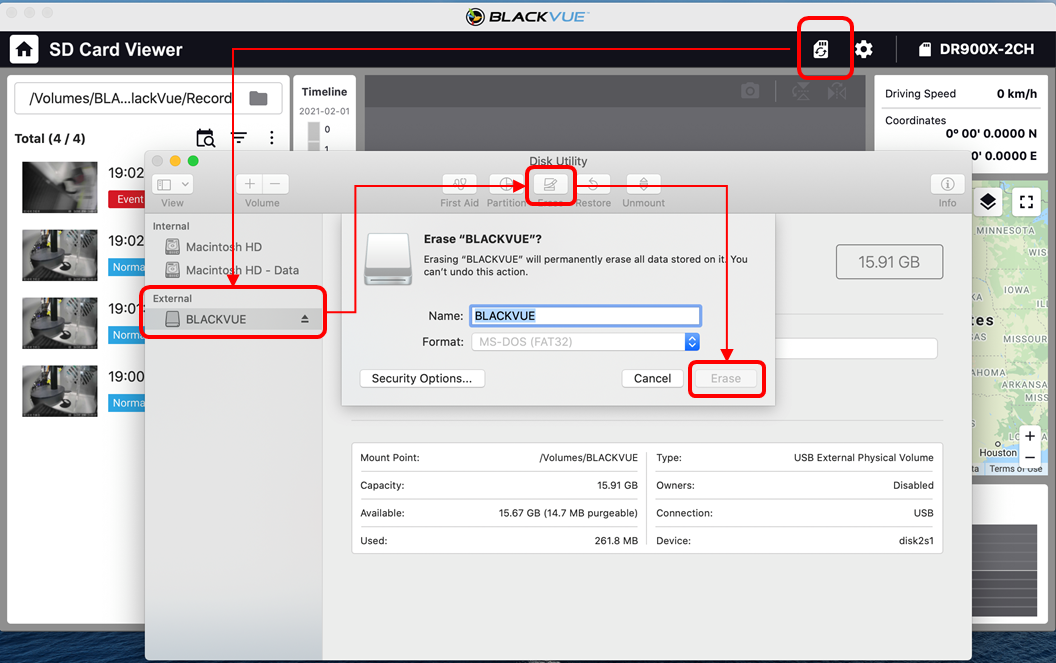Browse folder next to Volumes path
The image size is (1056, 663).
point(258,98)
